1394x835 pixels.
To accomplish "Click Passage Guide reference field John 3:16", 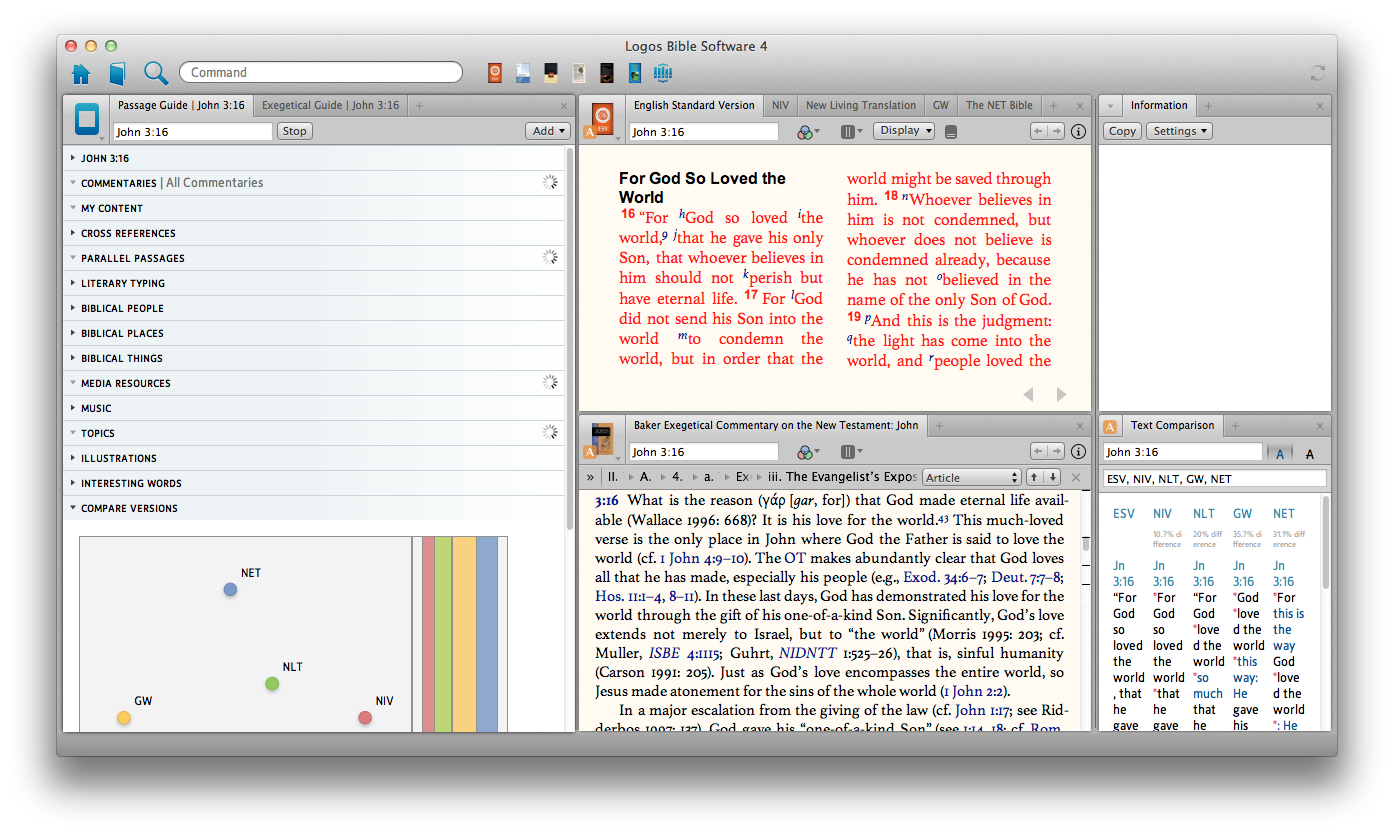I will 192,131.
